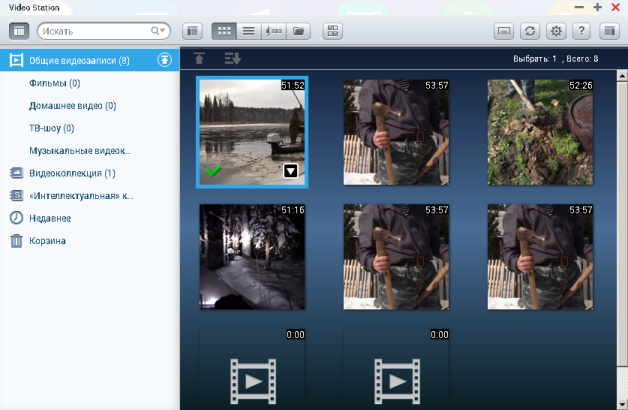
Task: Close Video Station with red X
Action: click(616, 7)
